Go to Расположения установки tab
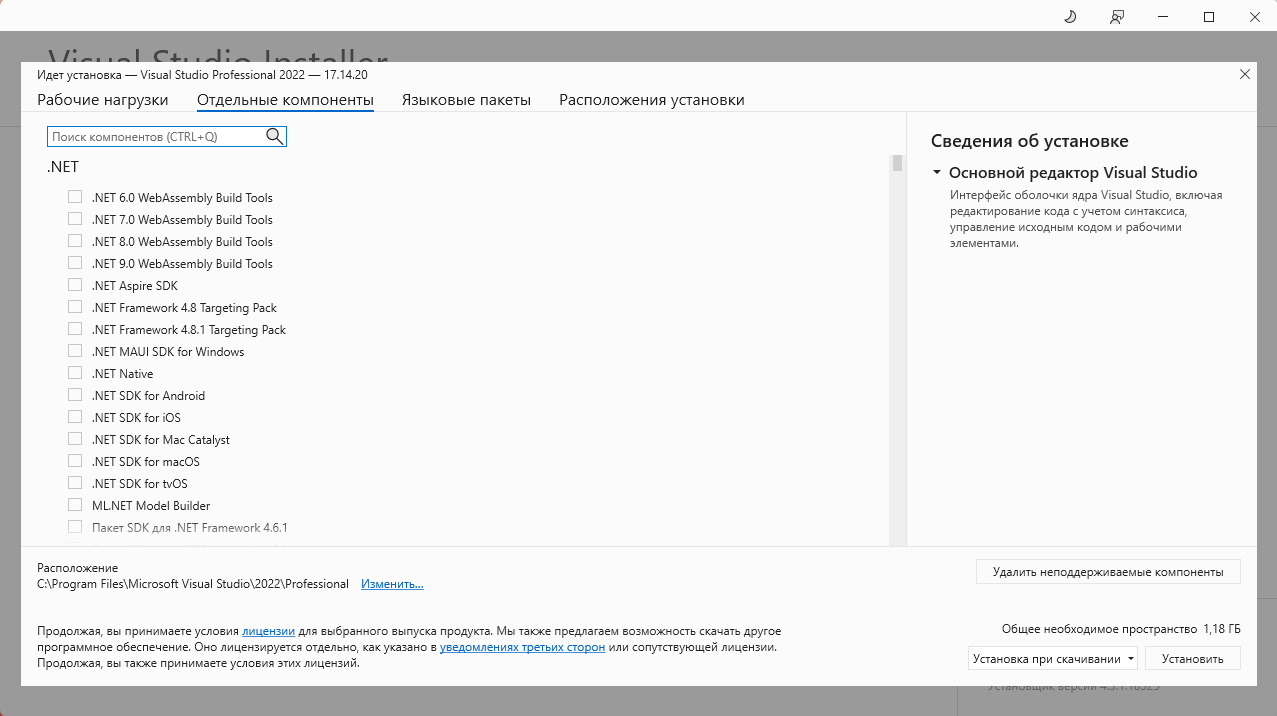Screen dimensions: 1277x716 coord(651,100)
